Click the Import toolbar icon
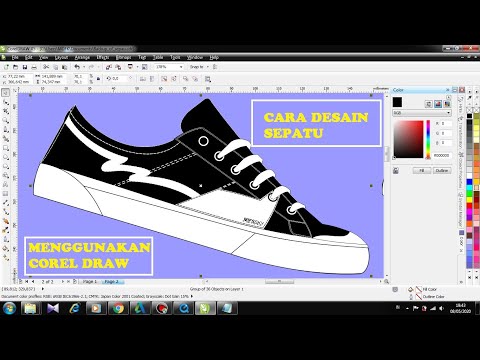480x360 pixels. coord(109,67)
